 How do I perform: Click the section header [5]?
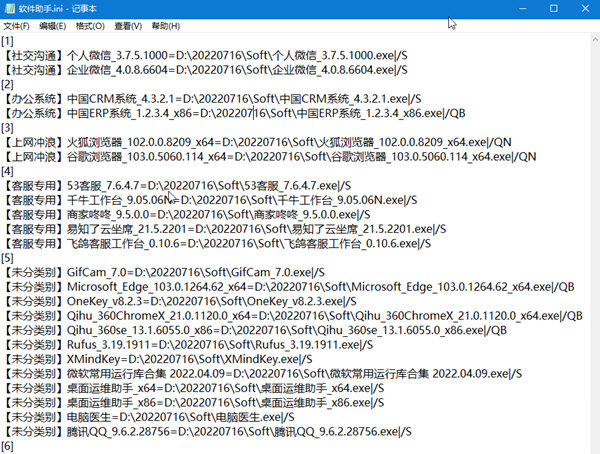pos(7,258)
